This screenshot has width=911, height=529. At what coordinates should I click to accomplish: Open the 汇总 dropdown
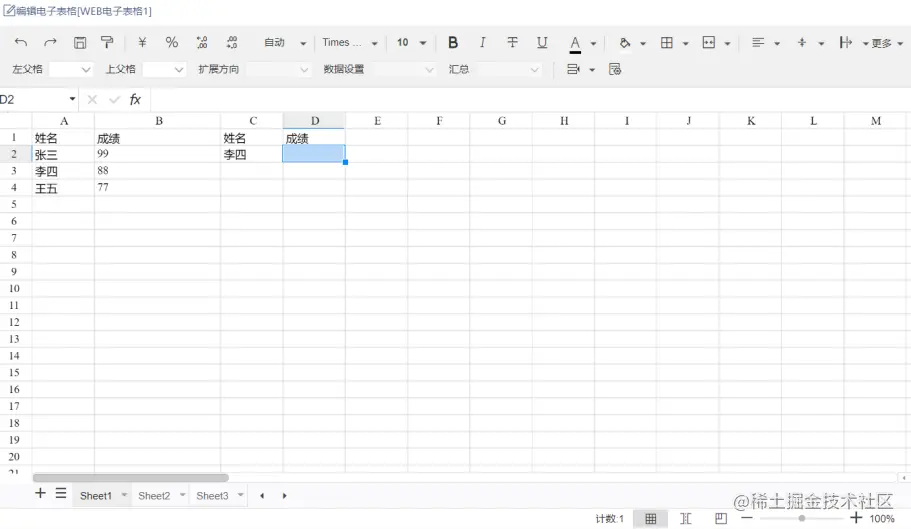(x=508, y=70)
